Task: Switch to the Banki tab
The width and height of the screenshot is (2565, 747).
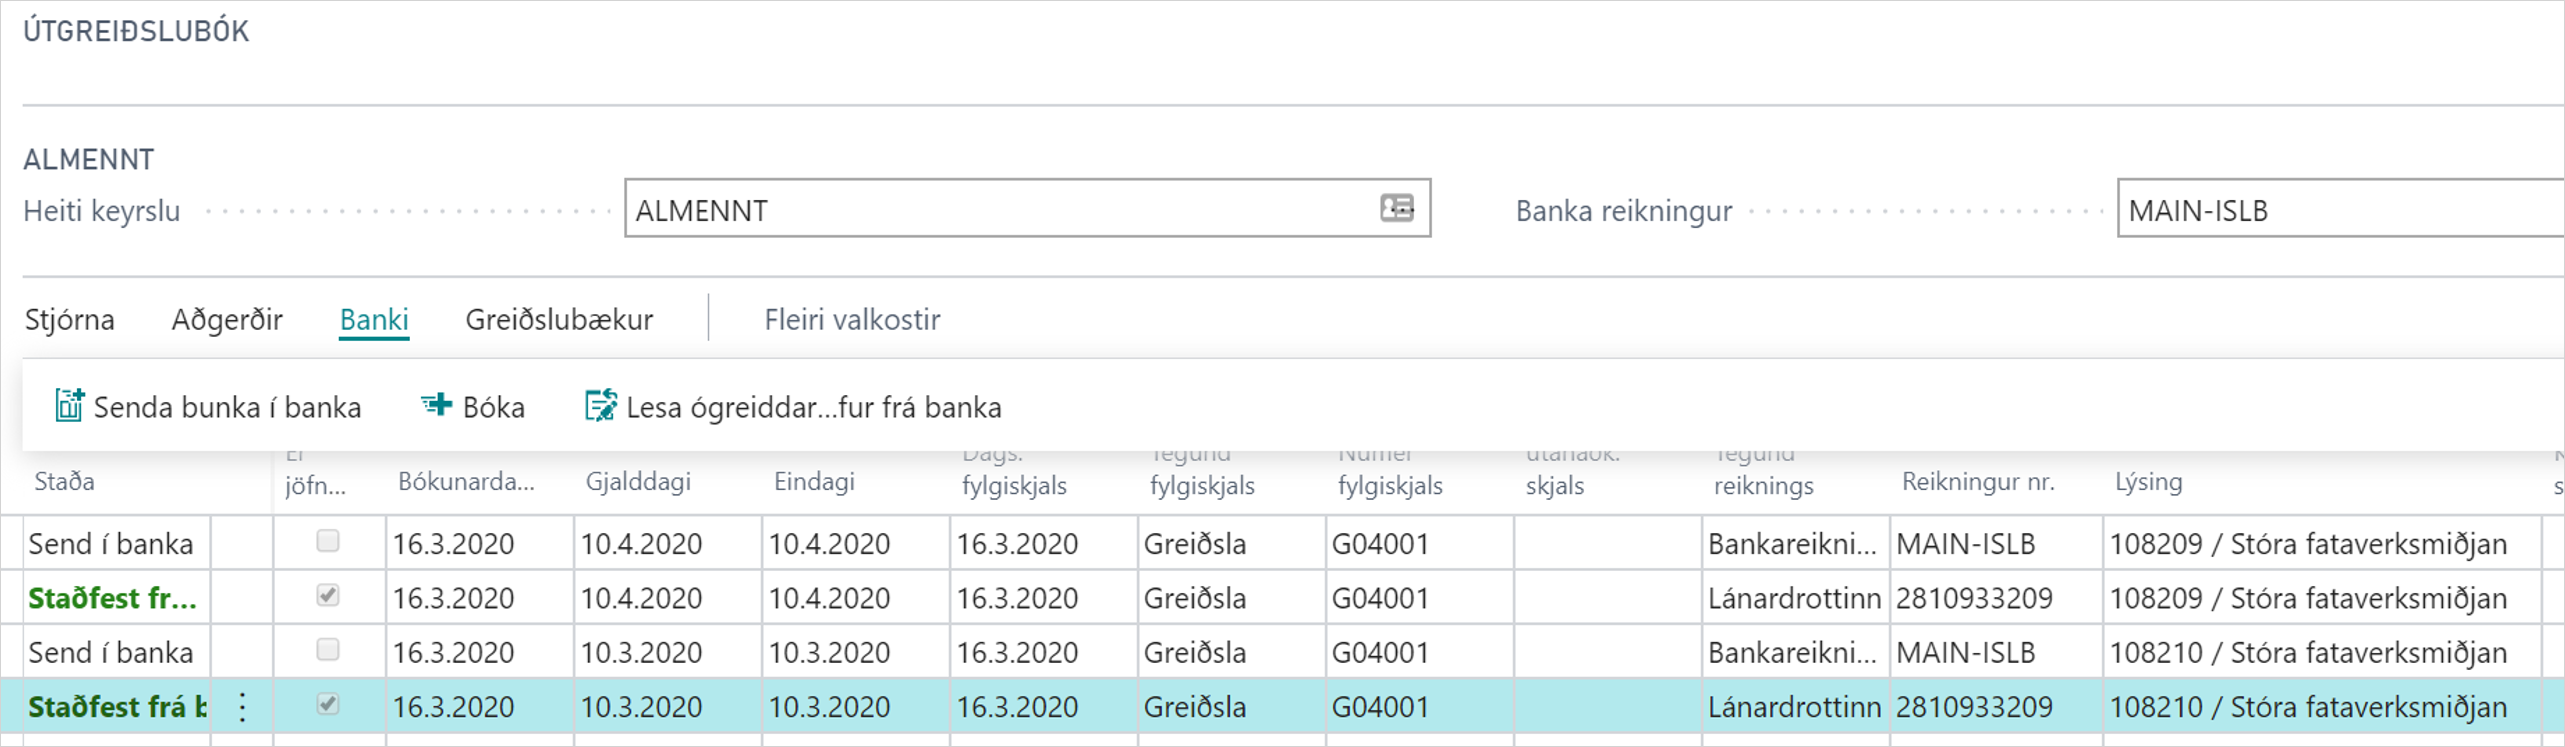Action: coord(374,320)
